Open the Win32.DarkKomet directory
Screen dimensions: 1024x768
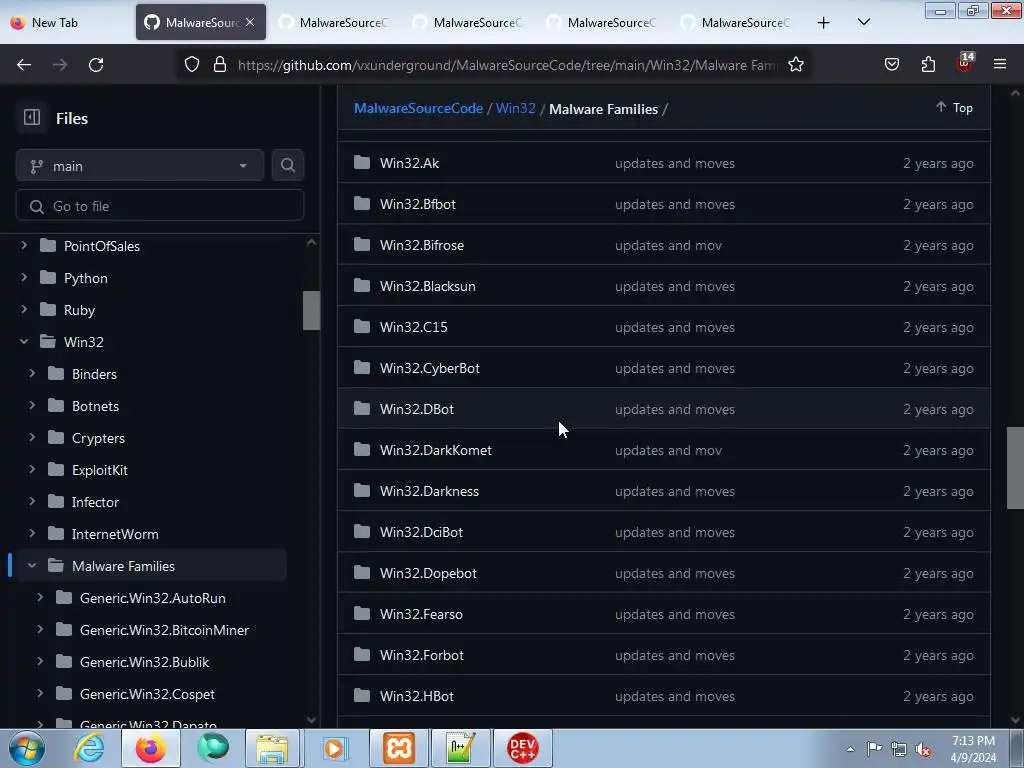[x=436, y=450]
